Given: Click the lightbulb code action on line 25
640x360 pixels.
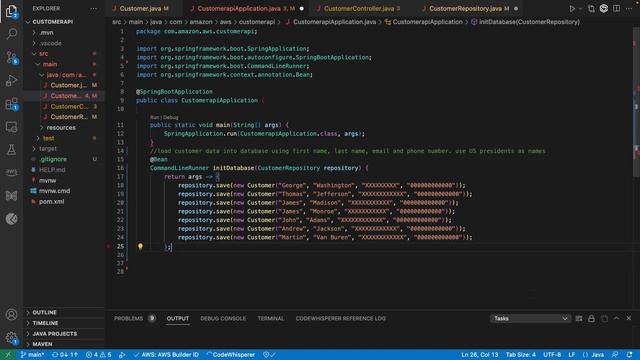Looking at the screenshot, I should pos(140,247).
